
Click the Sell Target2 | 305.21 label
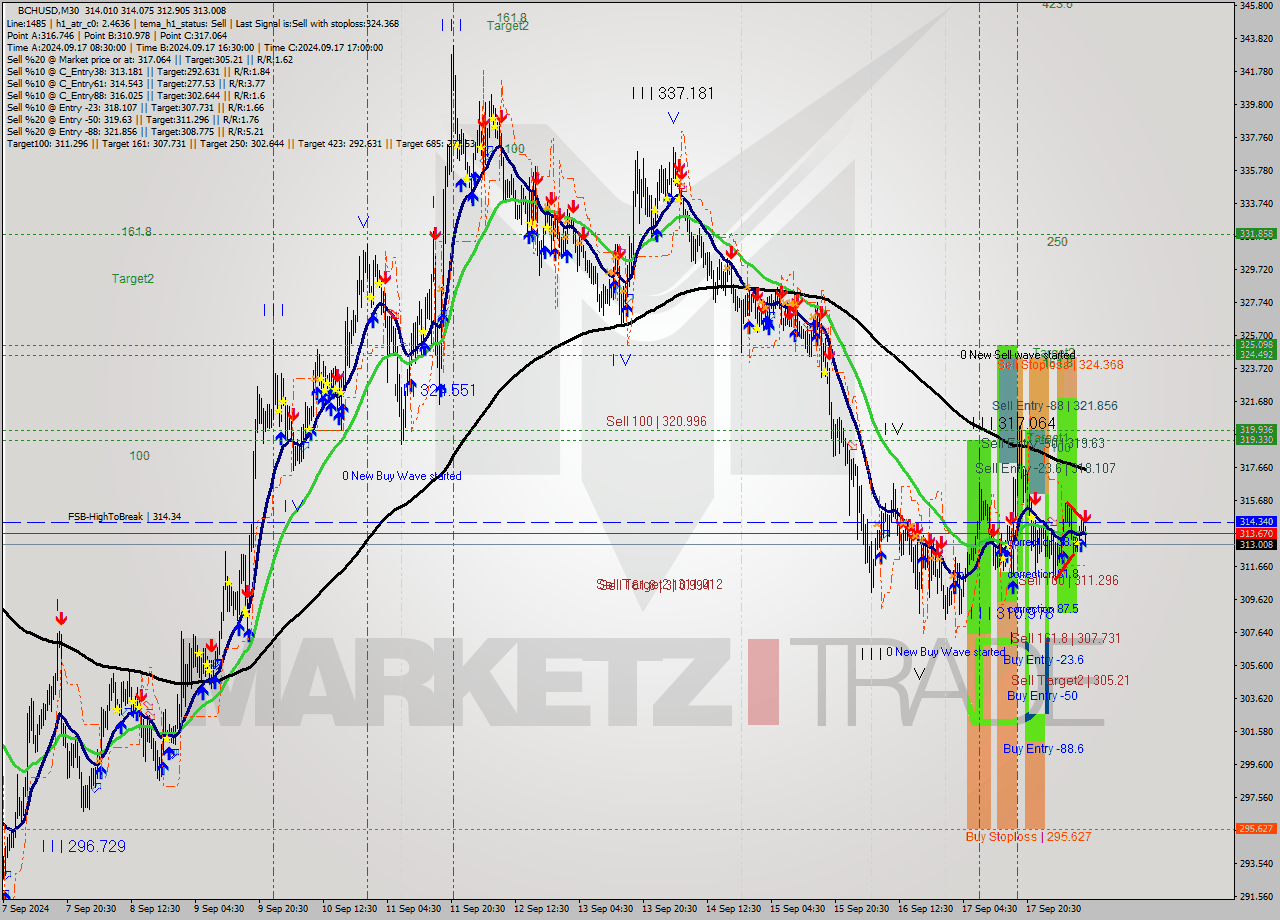[1070, 680]
